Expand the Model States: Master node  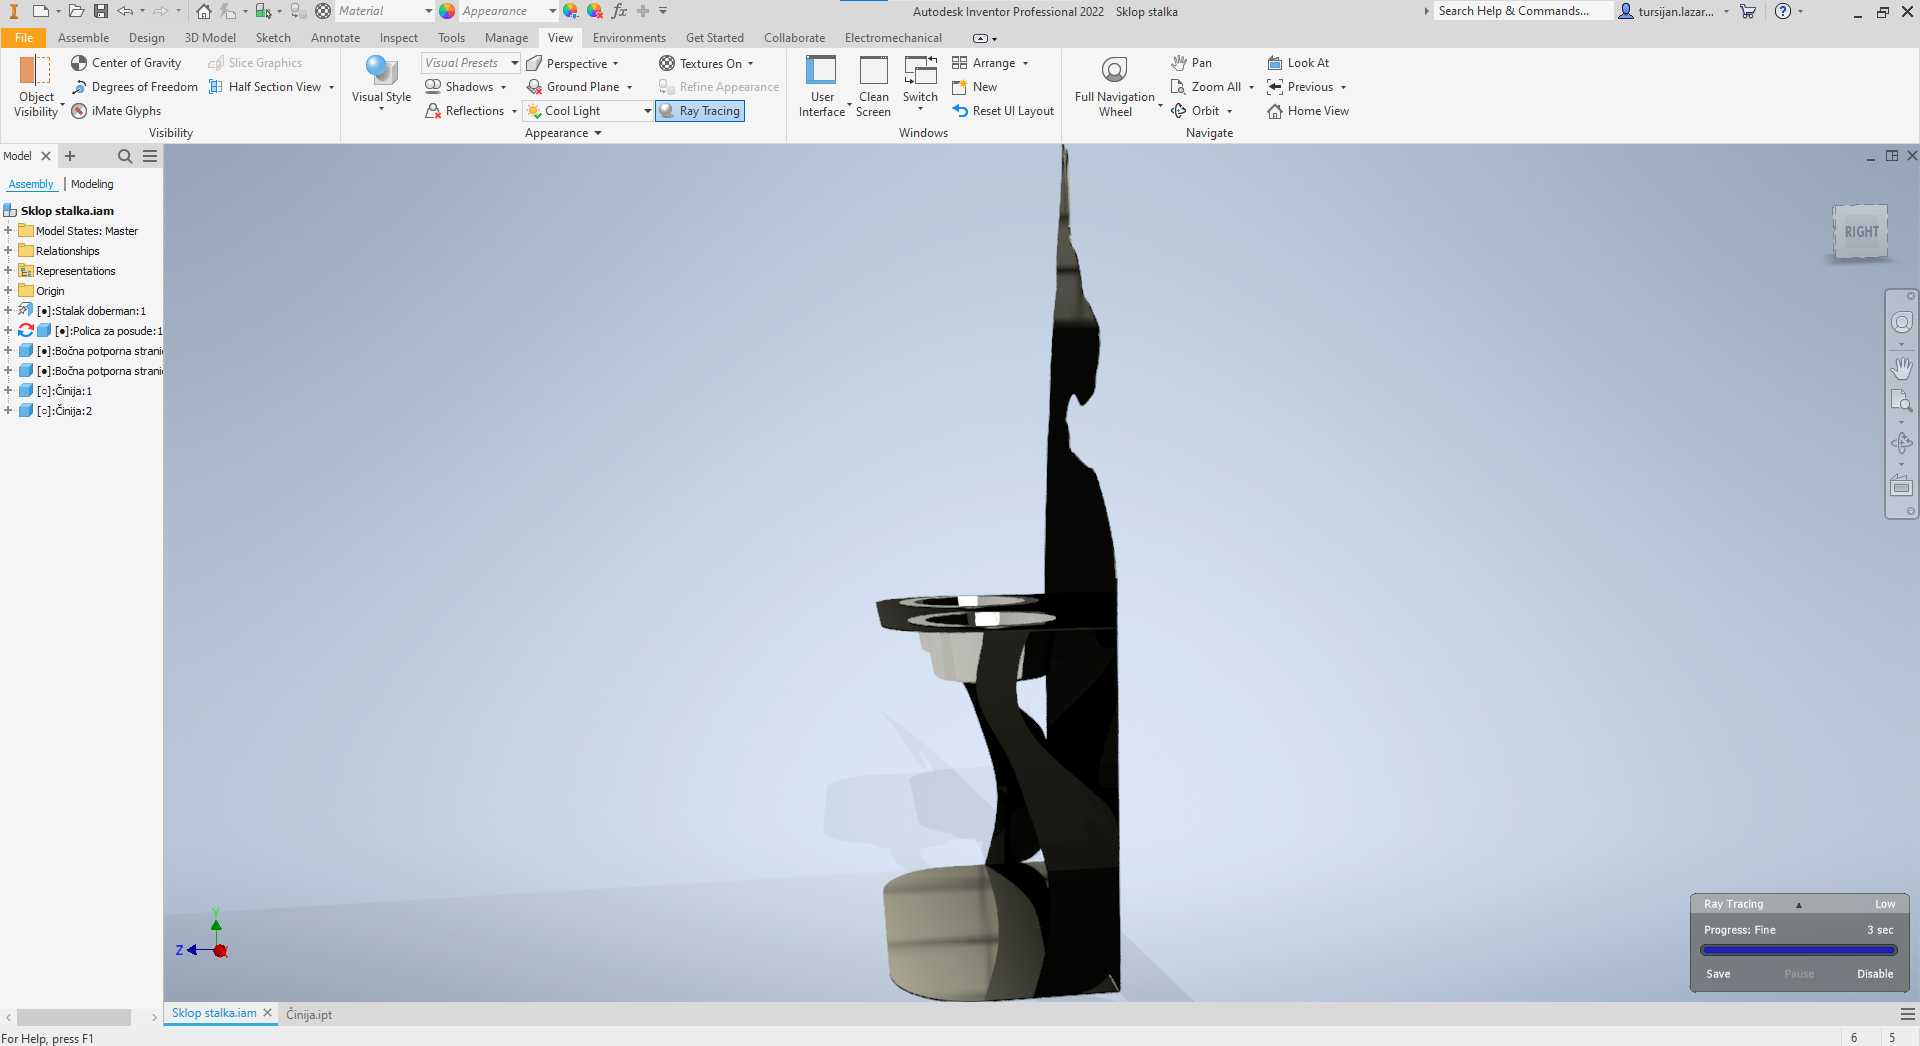pos(8,231)
